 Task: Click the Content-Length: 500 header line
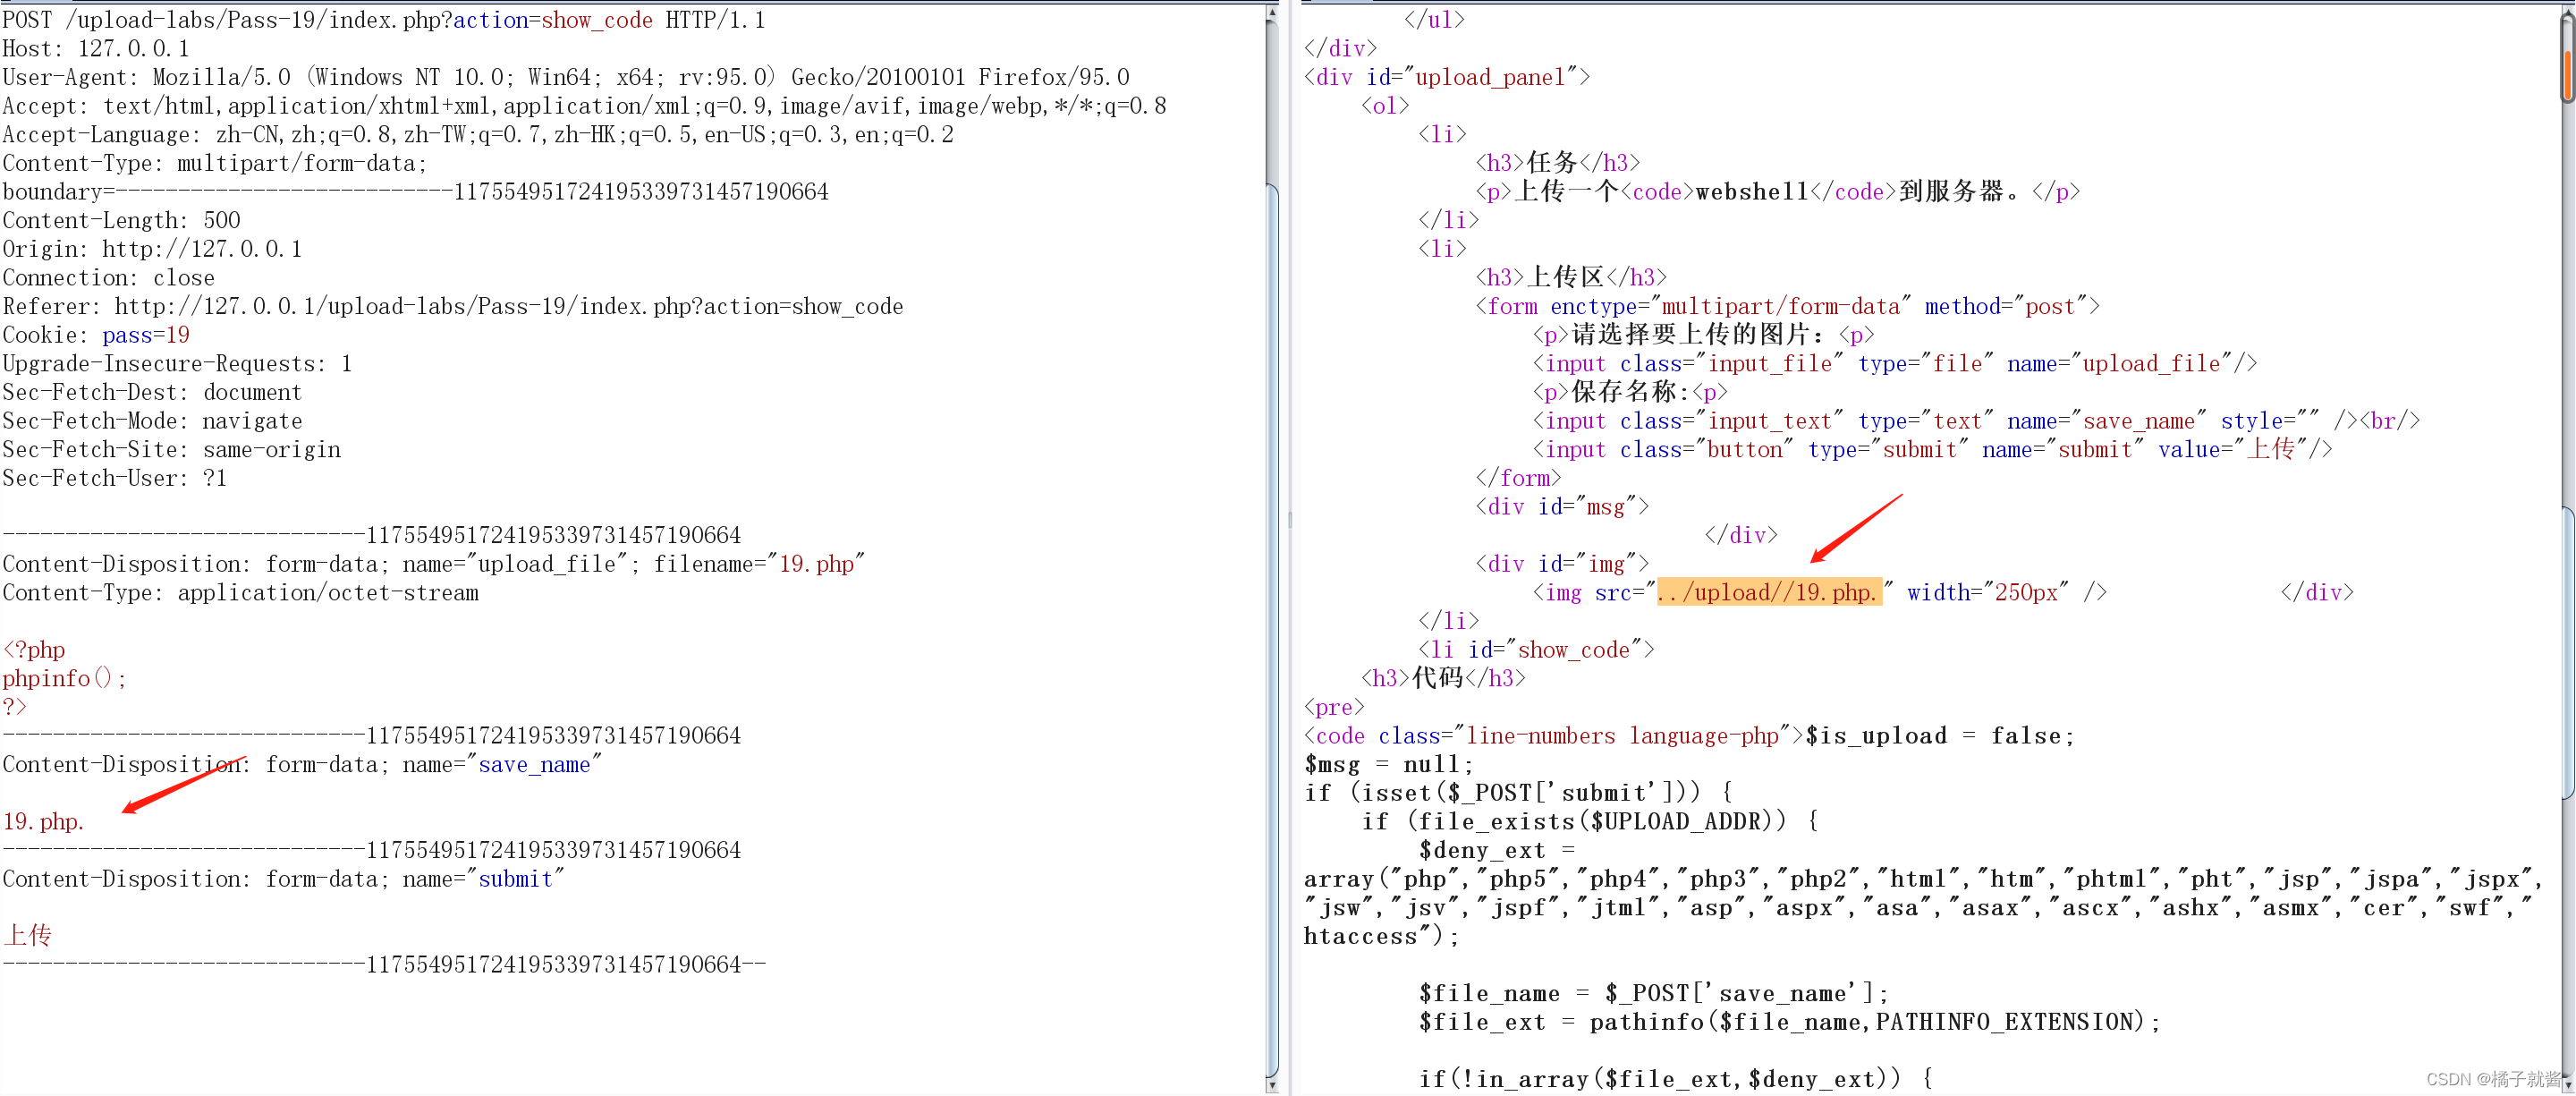[121, 220]
